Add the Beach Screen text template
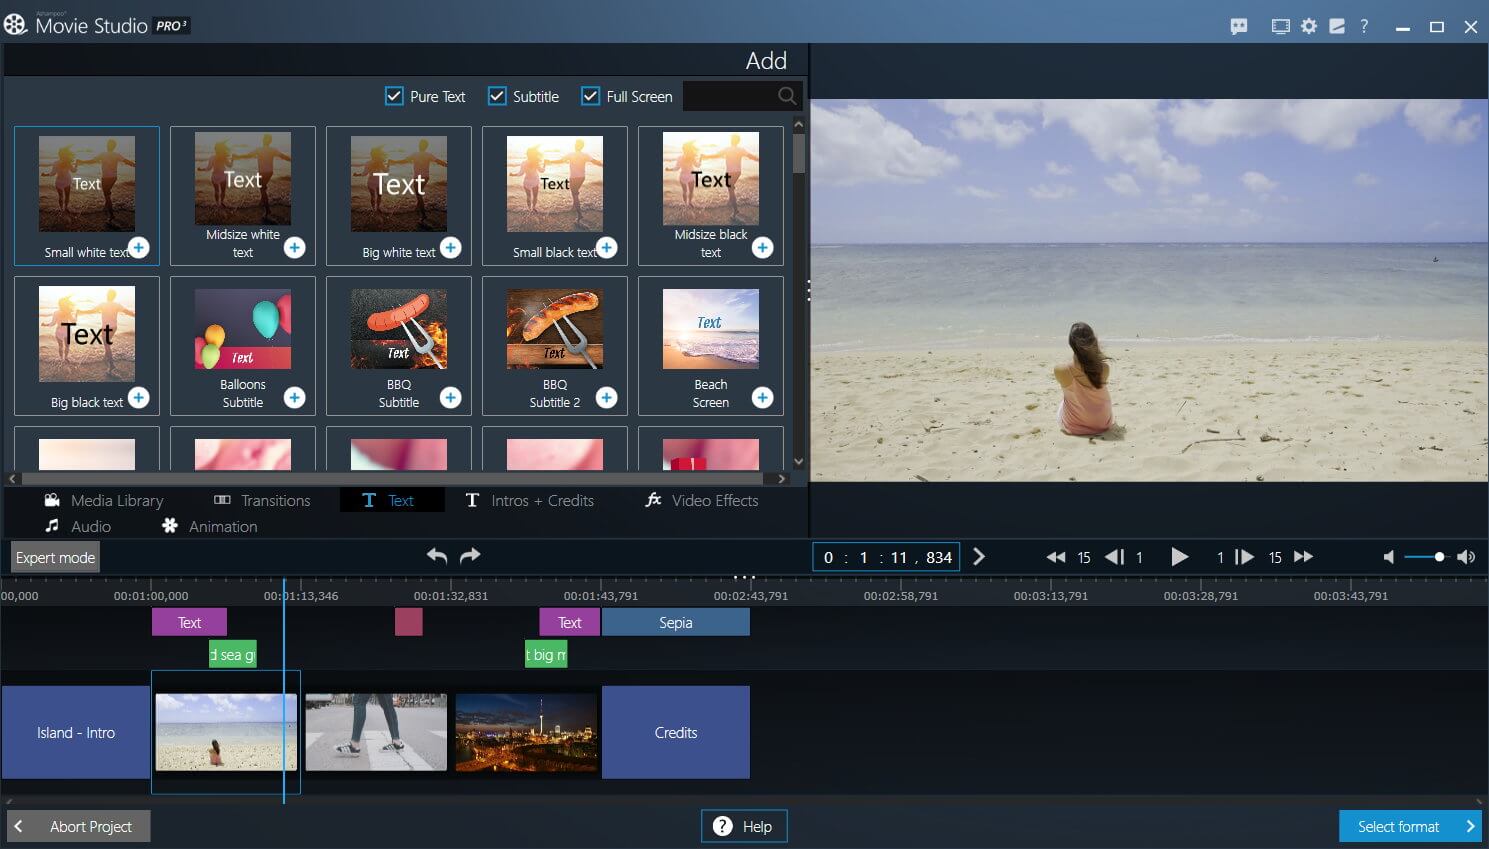Image resolution: width=1489 pixels, height=849 pixels. pyautogui.click(x=762, y=398)
